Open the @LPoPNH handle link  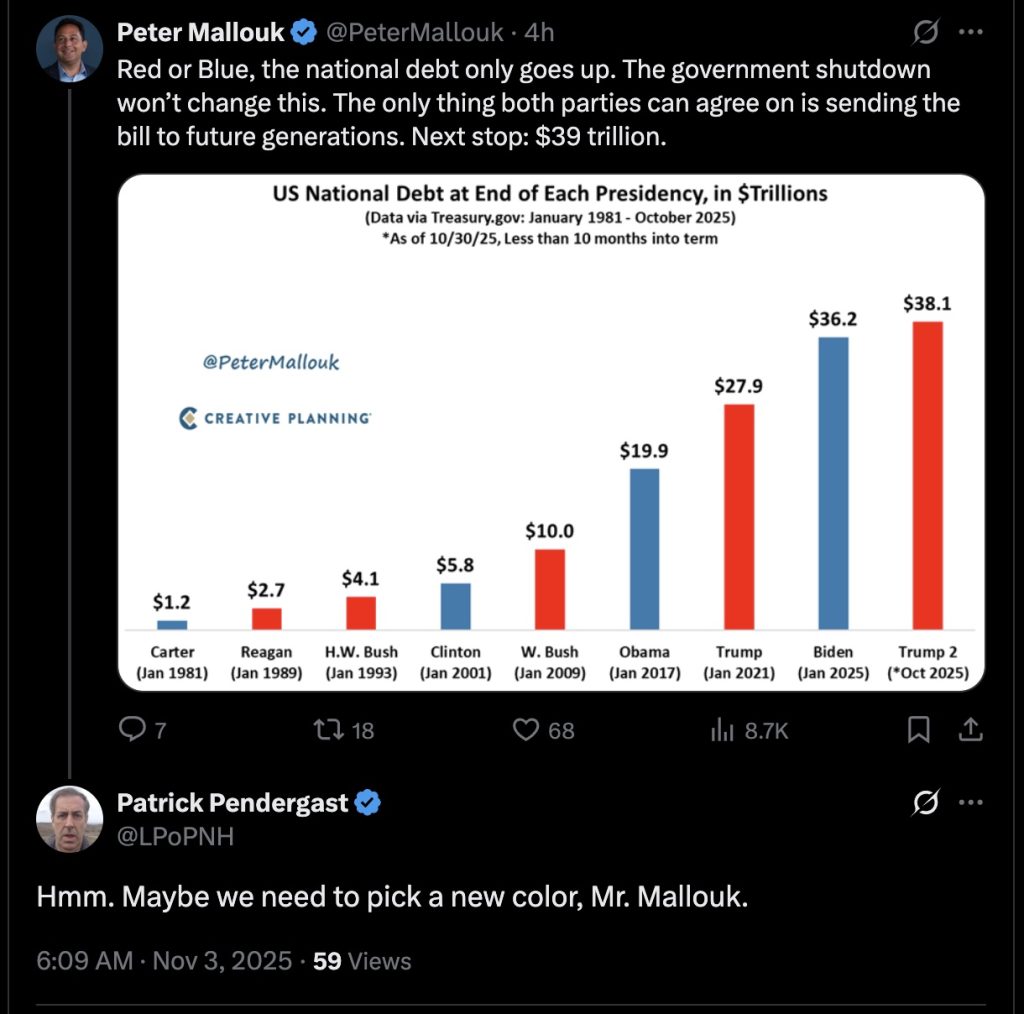coord(175,836)
